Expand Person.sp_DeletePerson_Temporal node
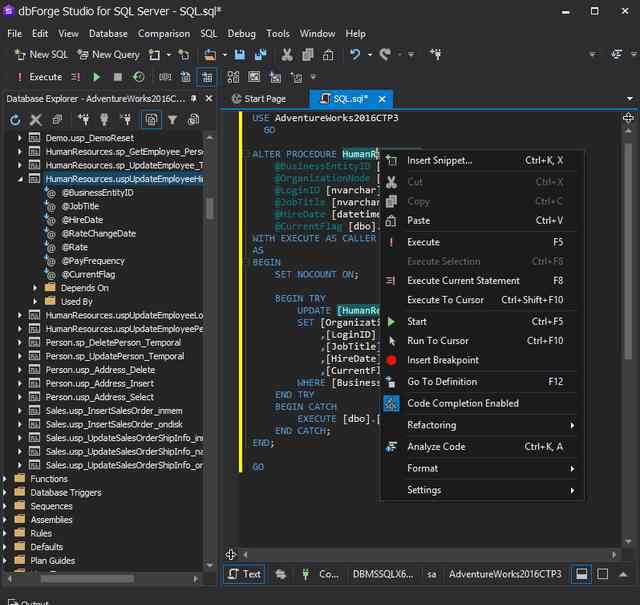640x605 pixels. (19, 343)
